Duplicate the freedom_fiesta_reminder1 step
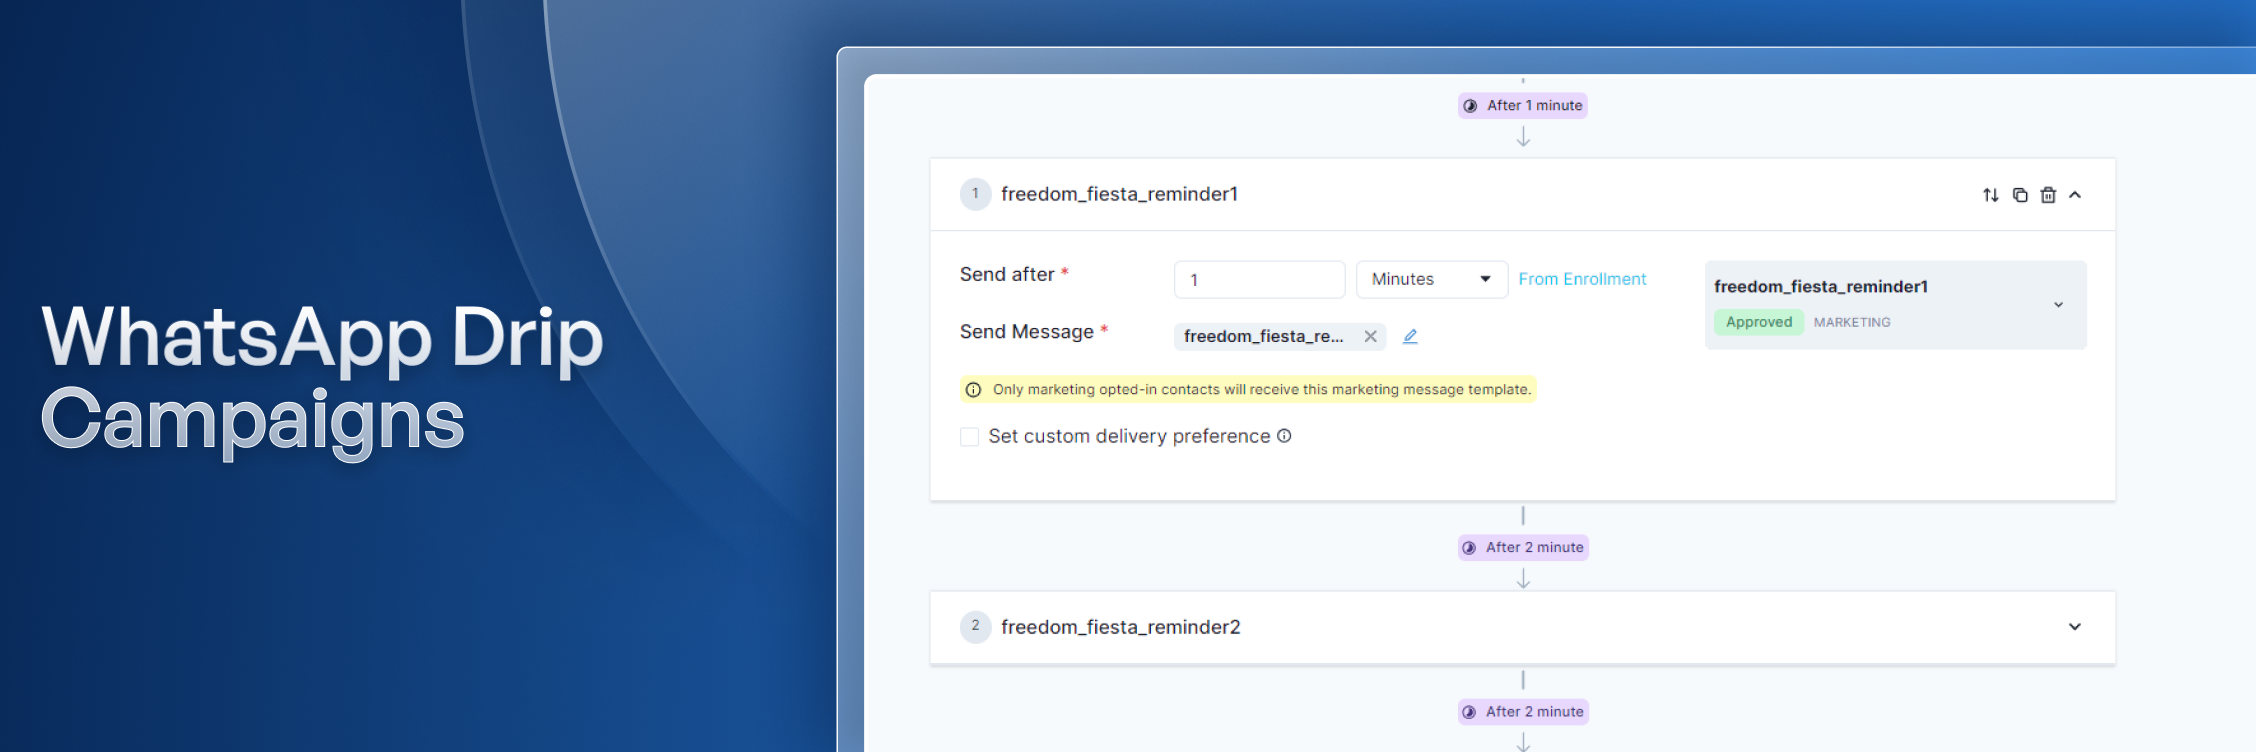Image resolution: width=2256 pixels, height=752 pixels. click(x=2020, y=195)
